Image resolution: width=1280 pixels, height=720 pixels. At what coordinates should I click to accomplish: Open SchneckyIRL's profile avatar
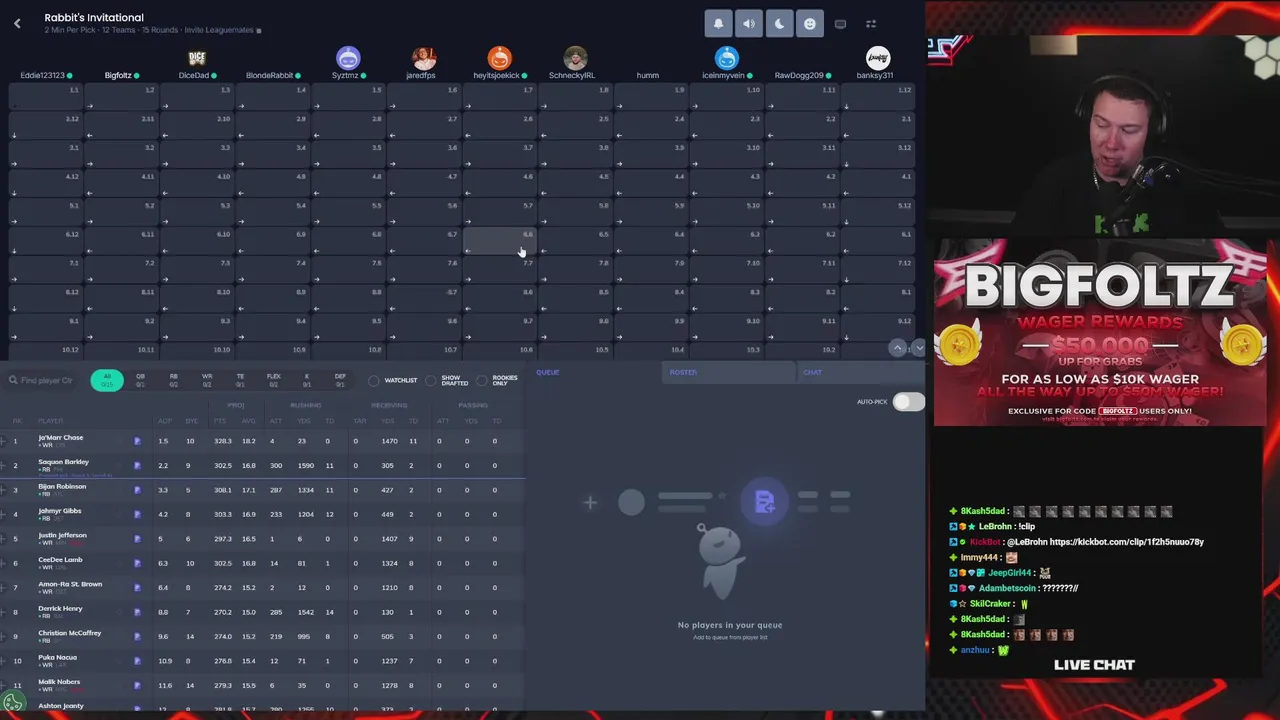575,58
